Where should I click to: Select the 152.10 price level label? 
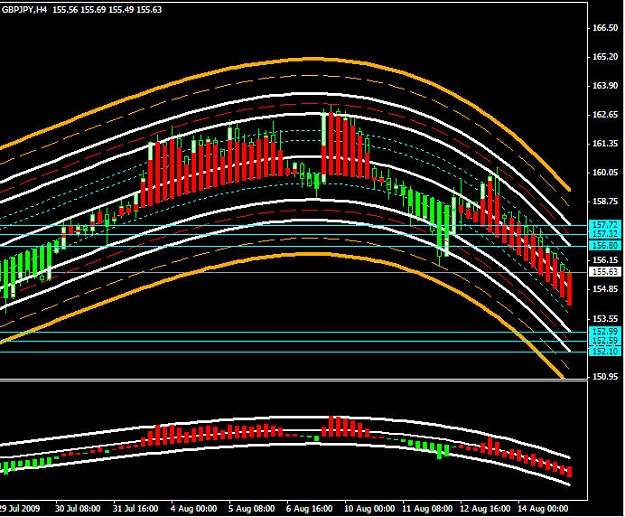(605, 351)
